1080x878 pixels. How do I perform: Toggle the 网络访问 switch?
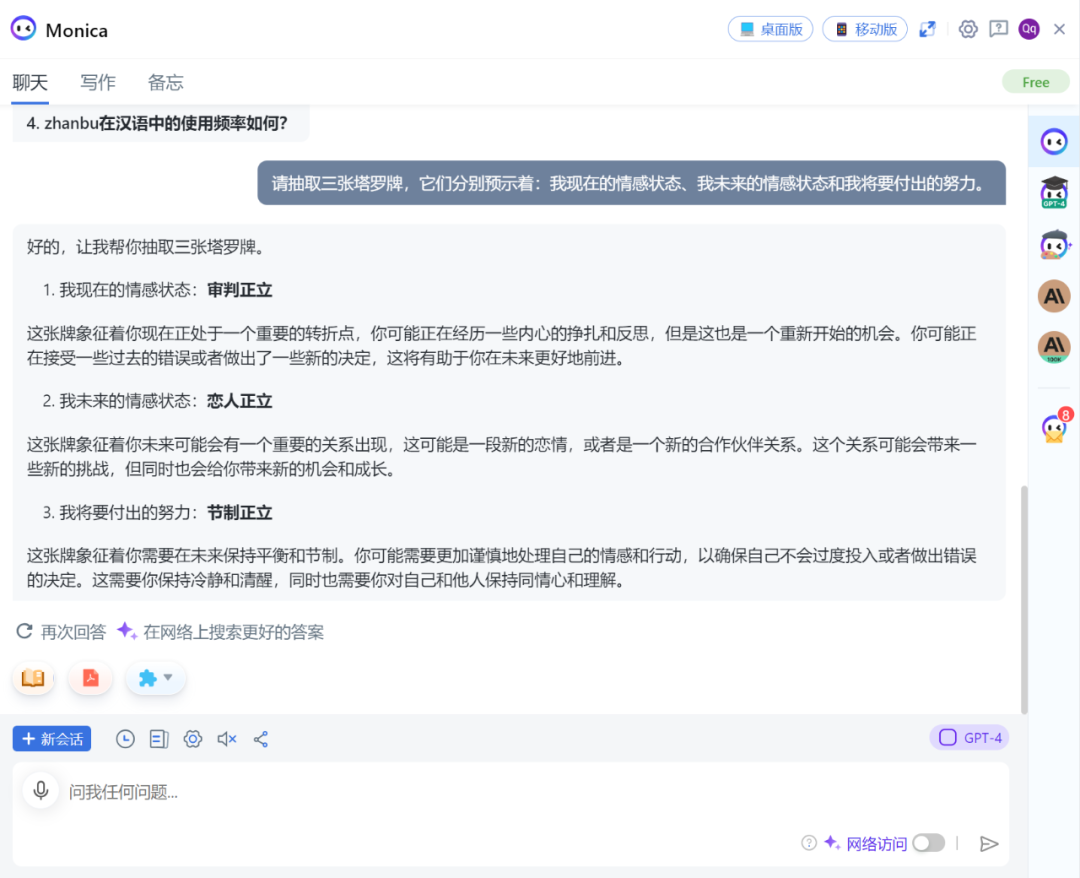928,843
